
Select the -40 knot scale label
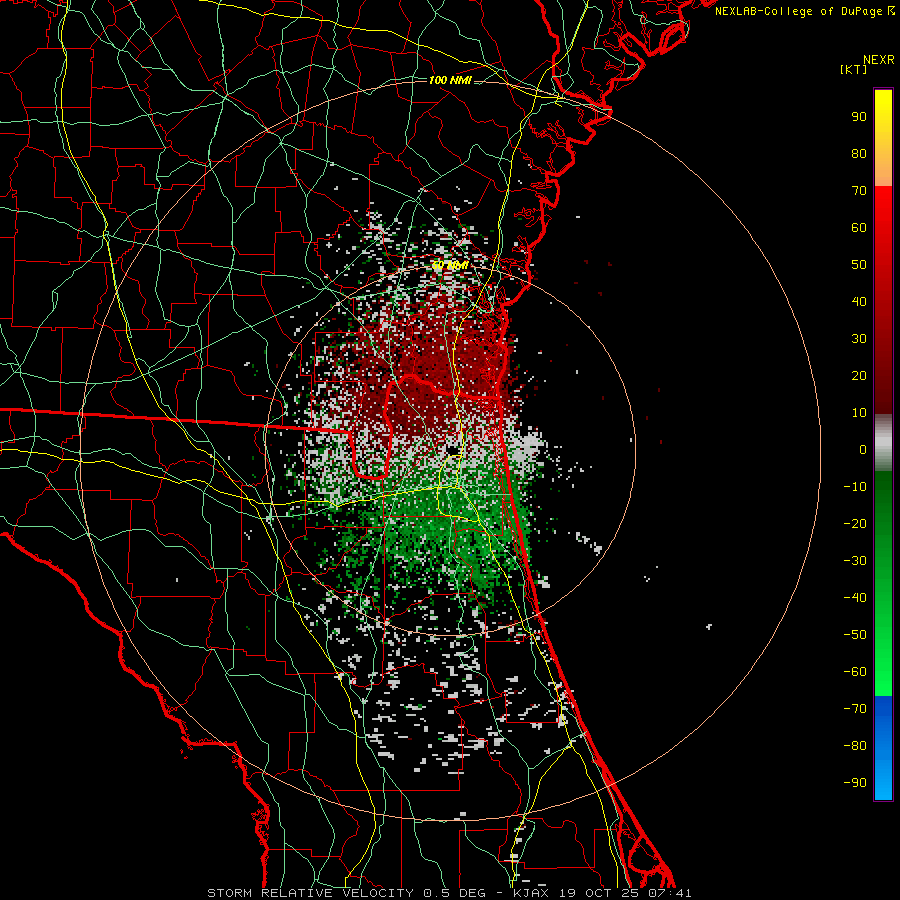coord(855,598)
